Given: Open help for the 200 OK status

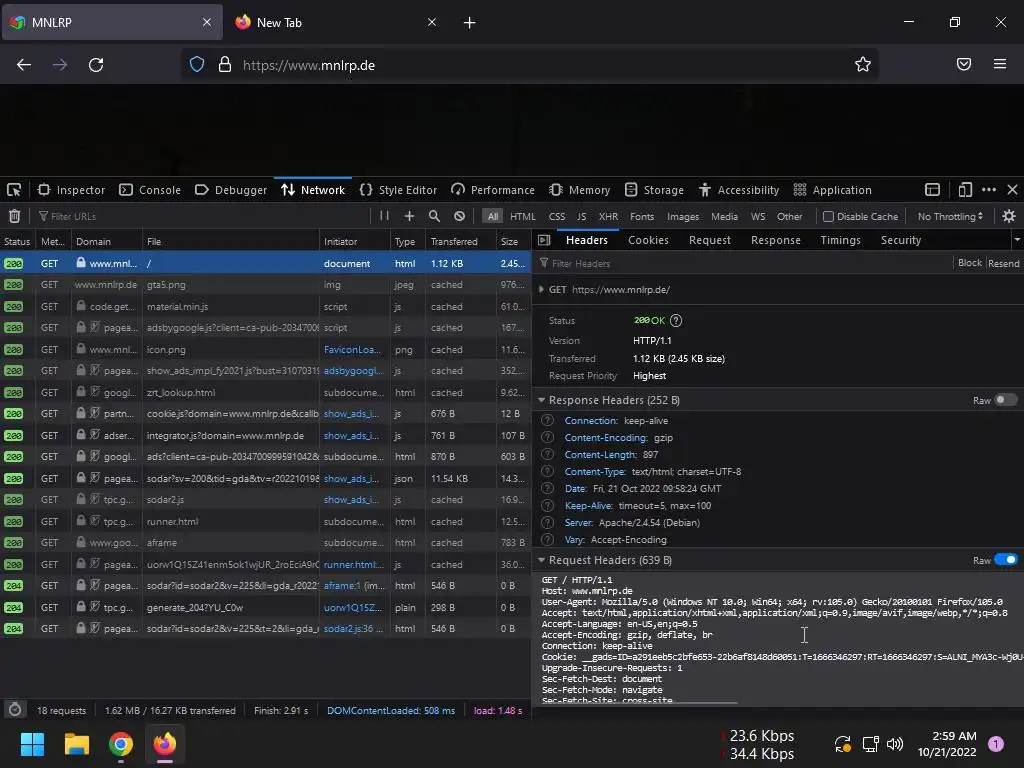Looking at the screenshot, I should point(676,321).
